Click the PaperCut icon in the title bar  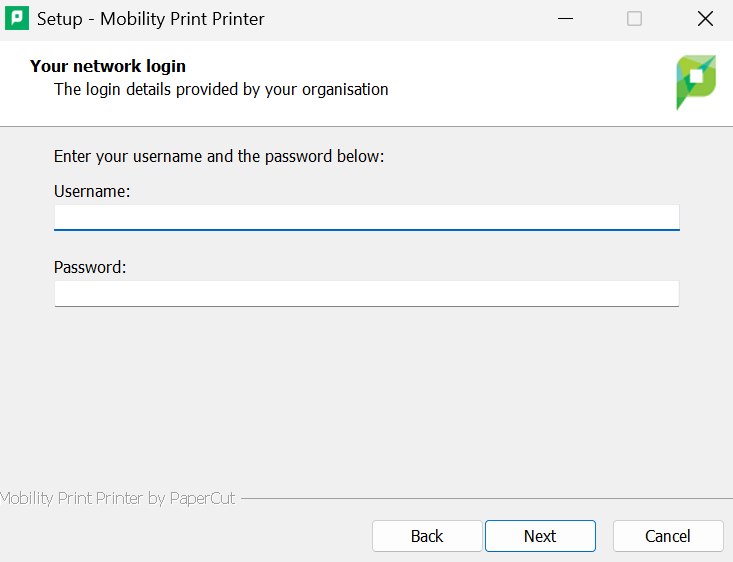point(17,19)
